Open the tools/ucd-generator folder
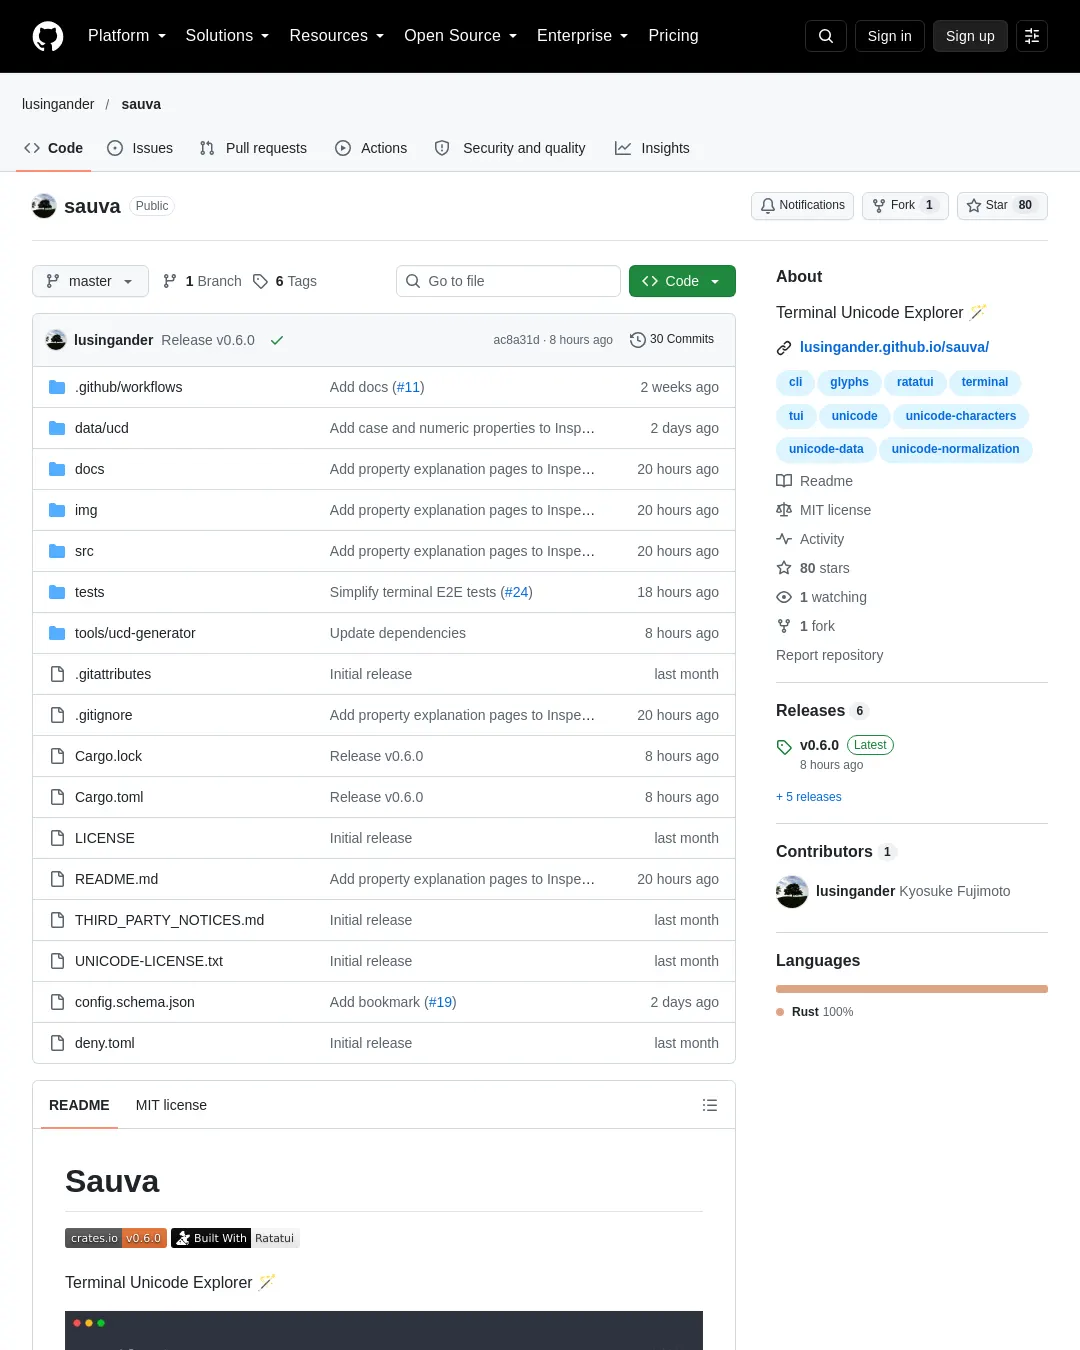The width and height of the screenshot is (1080, 1350). [x=135, y=633]
